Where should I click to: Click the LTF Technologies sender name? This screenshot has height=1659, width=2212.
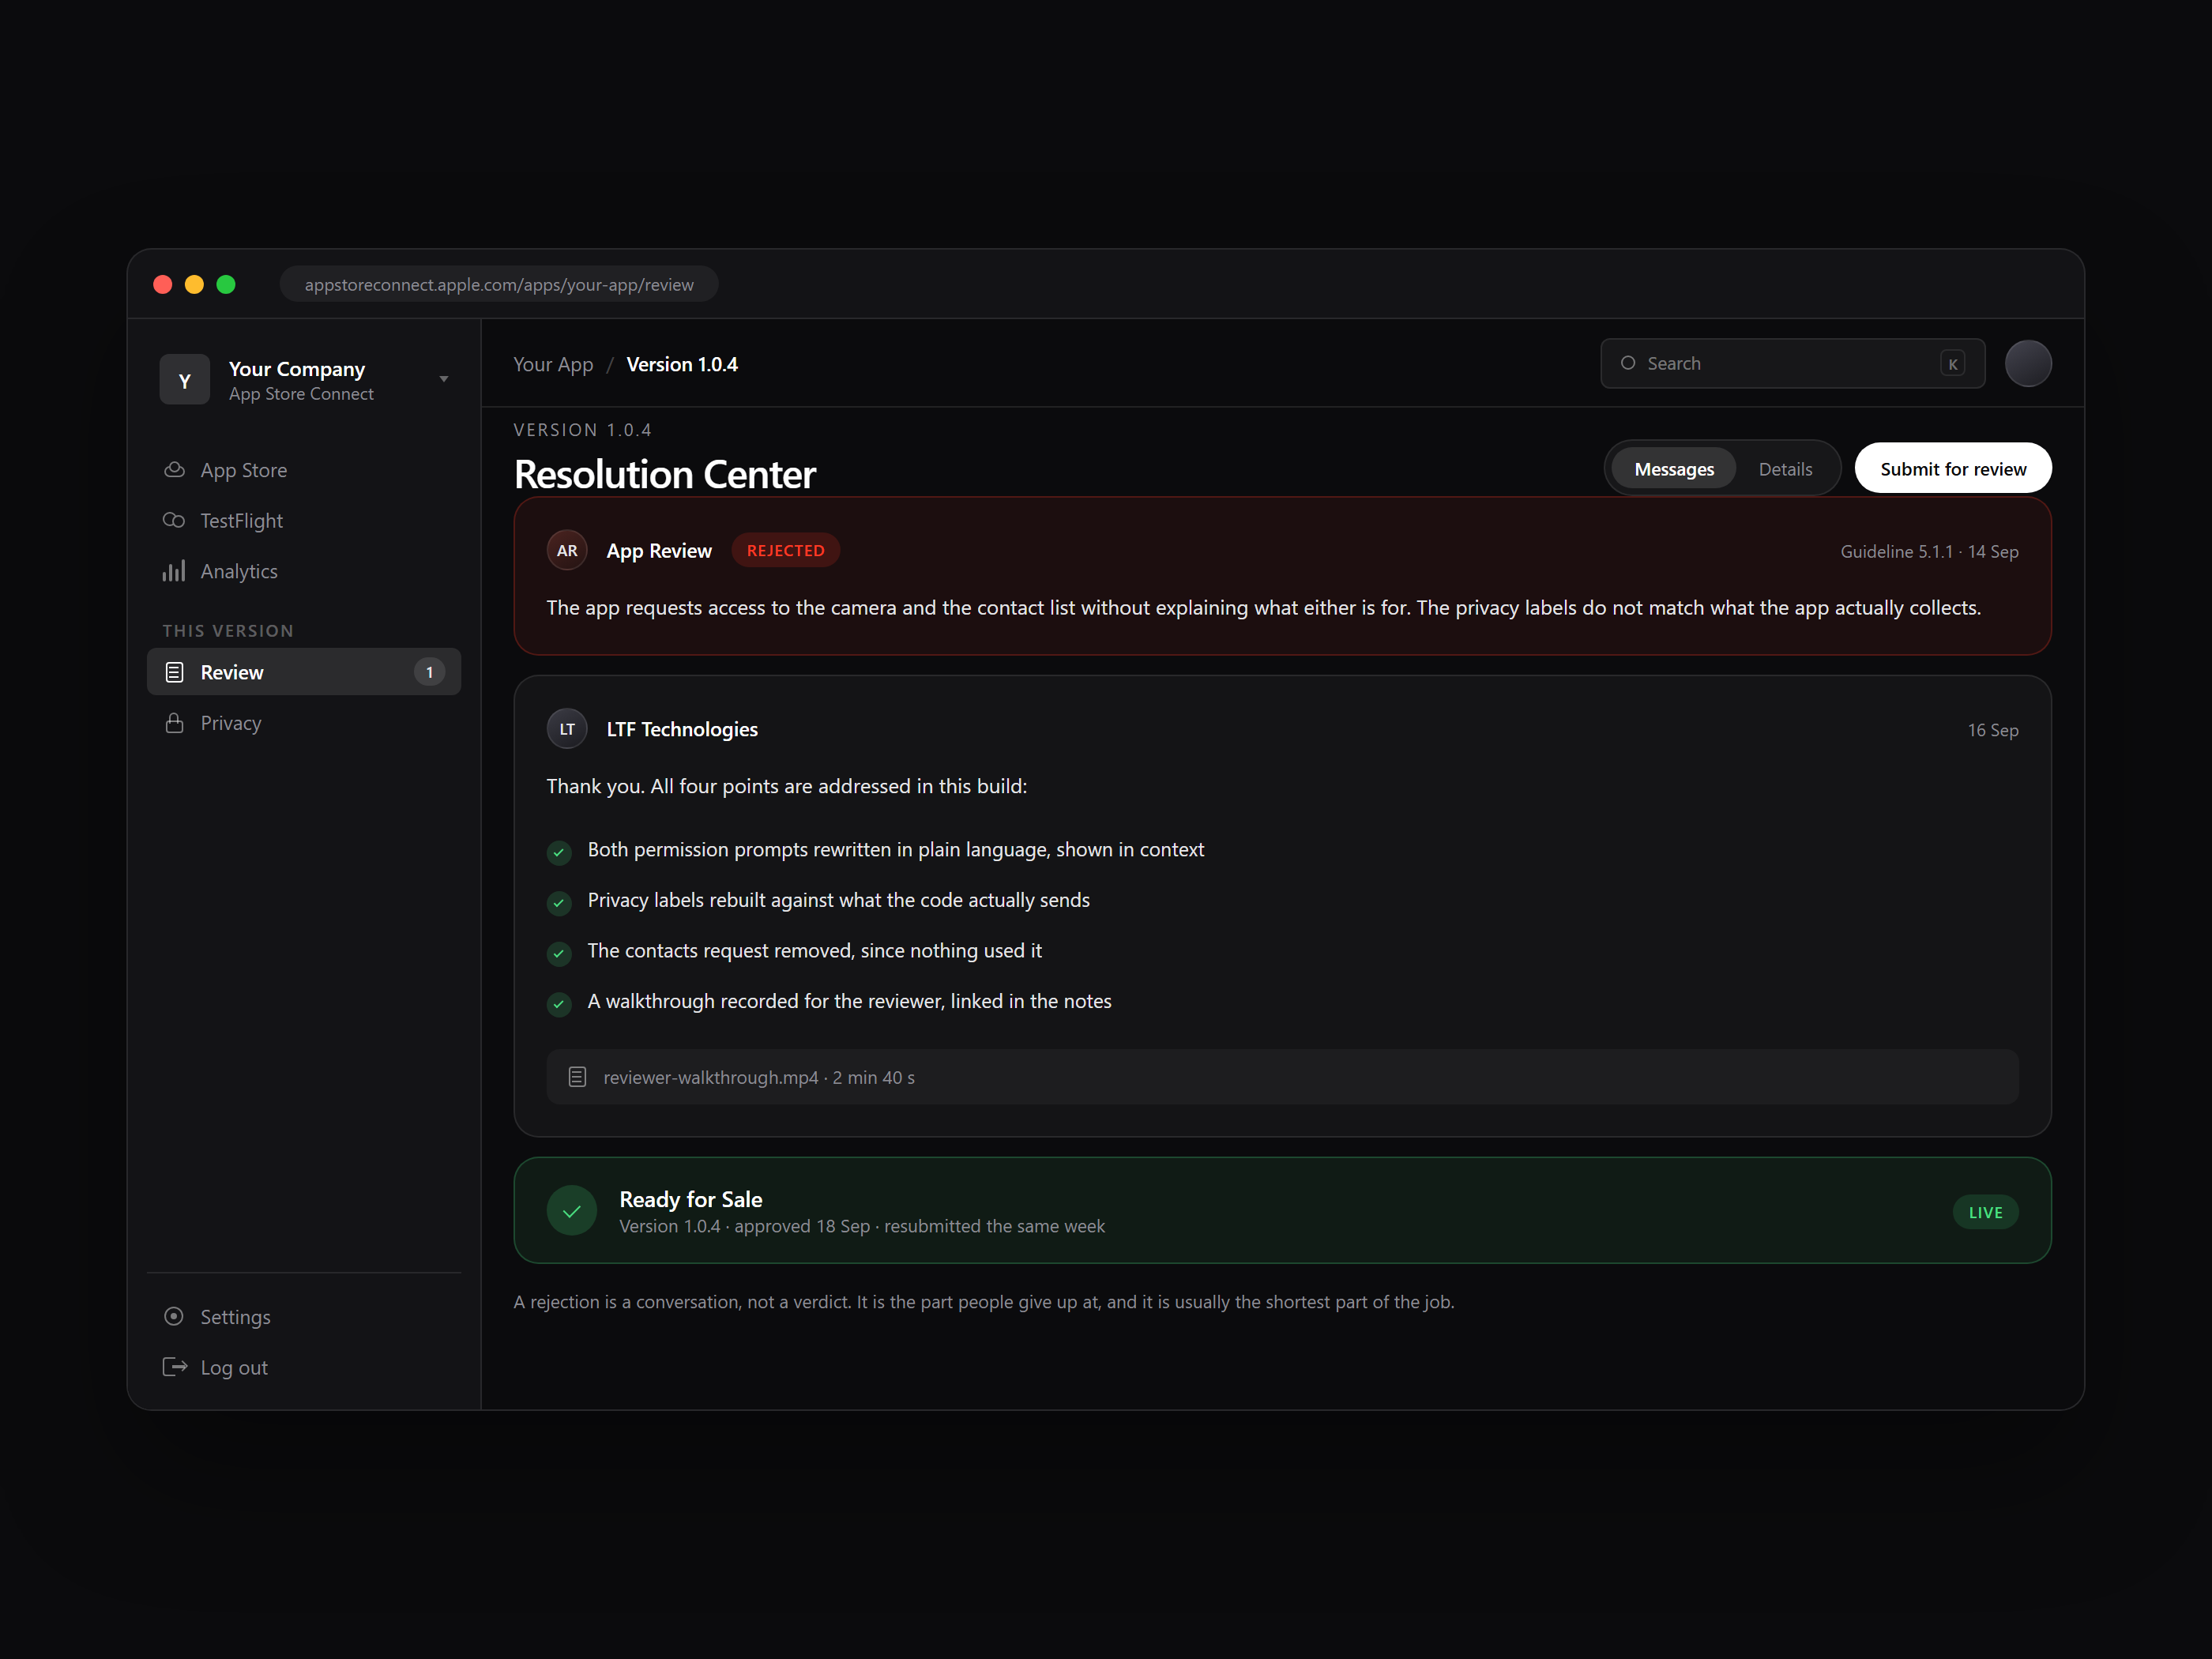(682, 729)
